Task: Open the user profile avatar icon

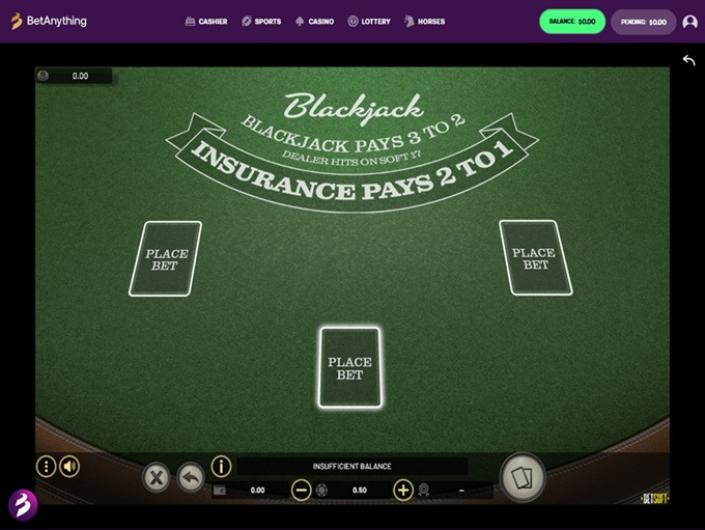Action: (x=690, y=22)
